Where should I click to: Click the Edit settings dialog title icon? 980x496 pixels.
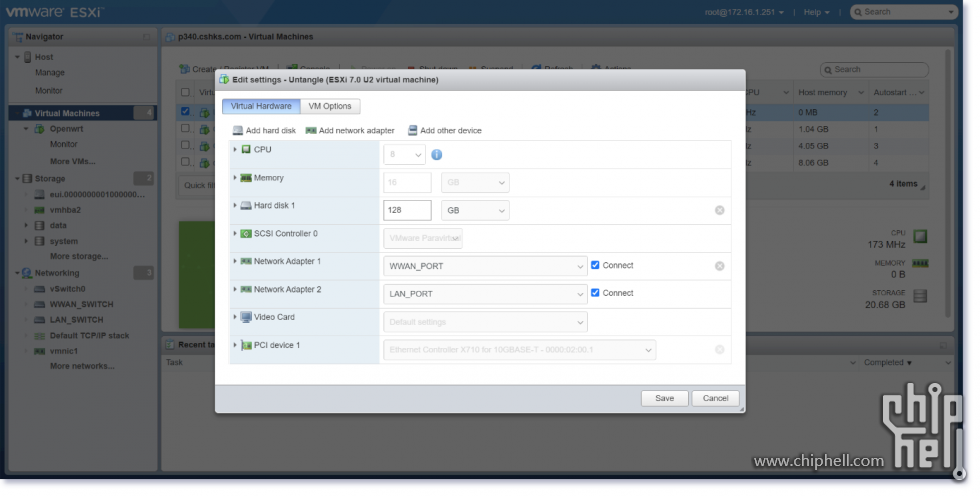pyautogui.click(x=224, y=79)
